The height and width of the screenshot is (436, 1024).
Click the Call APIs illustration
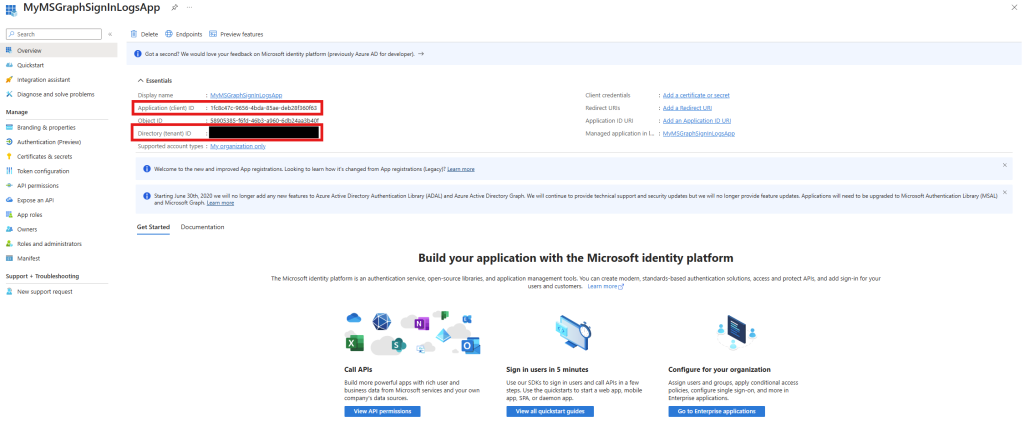(413, 333)
